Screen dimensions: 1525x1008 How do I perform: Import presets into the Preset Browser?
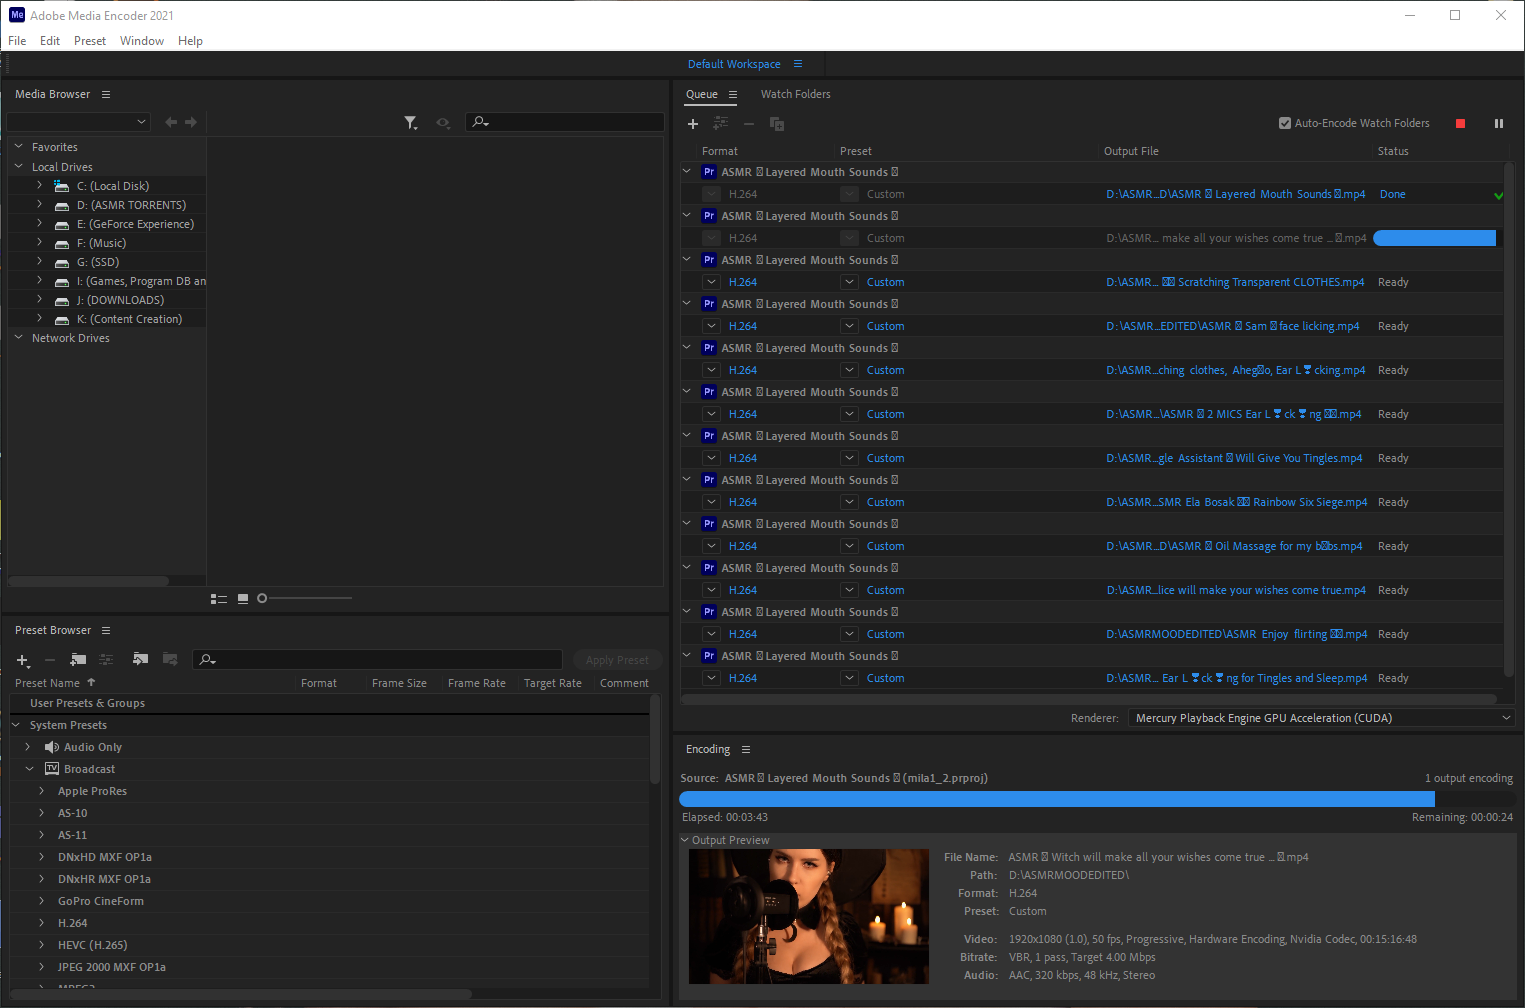click(140, 660)
